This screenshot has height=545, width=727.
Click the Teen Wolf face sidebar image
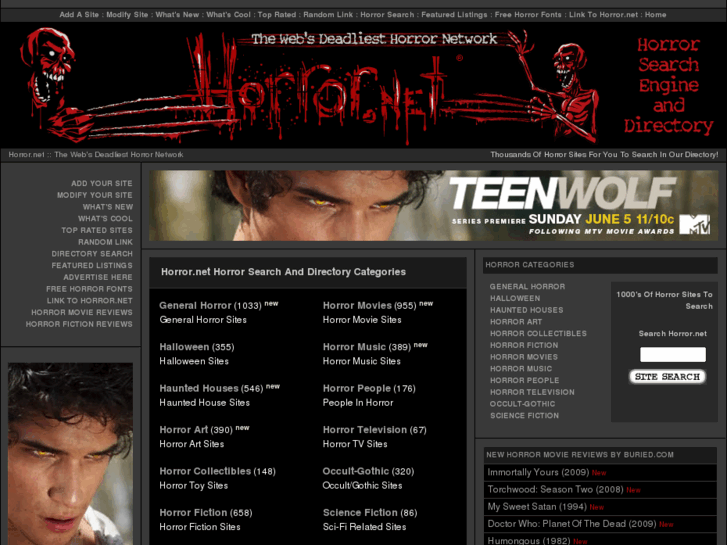(70, 454)
